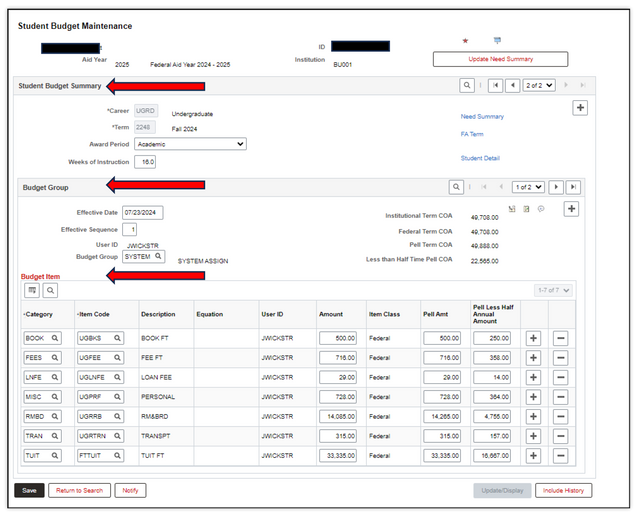This screenshot has height=515, width=636.
Task: Click the Student Budget Summary heading
Action: [x=60, y=86]
